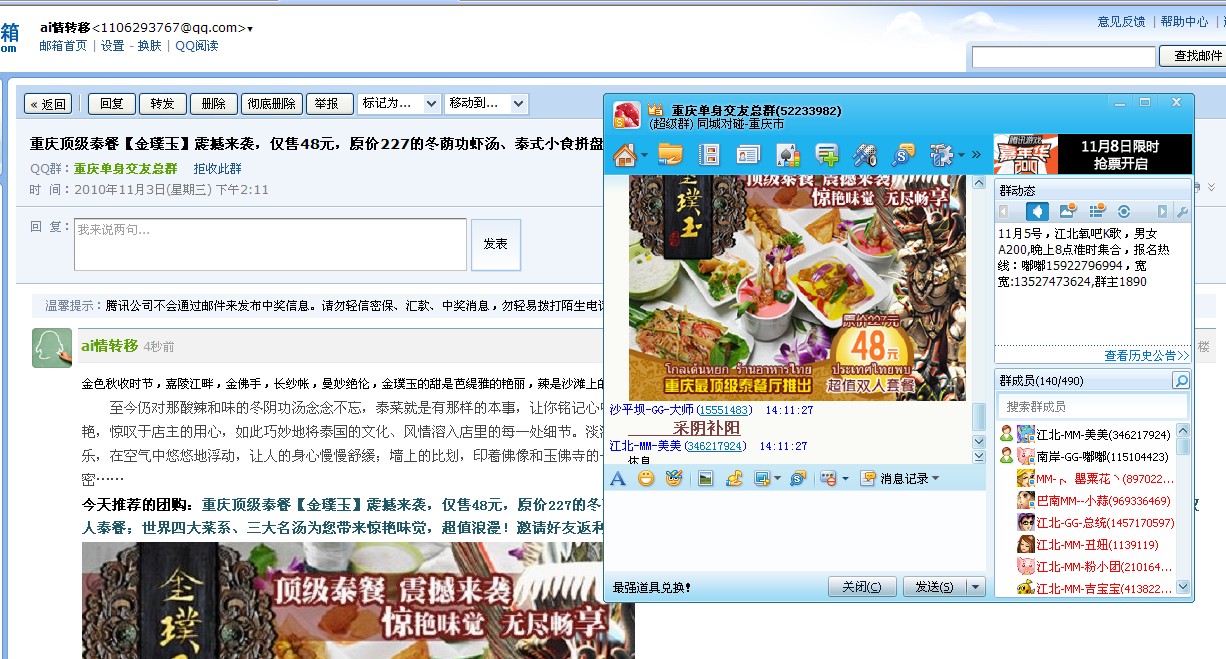Open the font style letter A tool
The height and width of the screenshot is (659, 1226).
pyautogui.click(x=618, y=478)
